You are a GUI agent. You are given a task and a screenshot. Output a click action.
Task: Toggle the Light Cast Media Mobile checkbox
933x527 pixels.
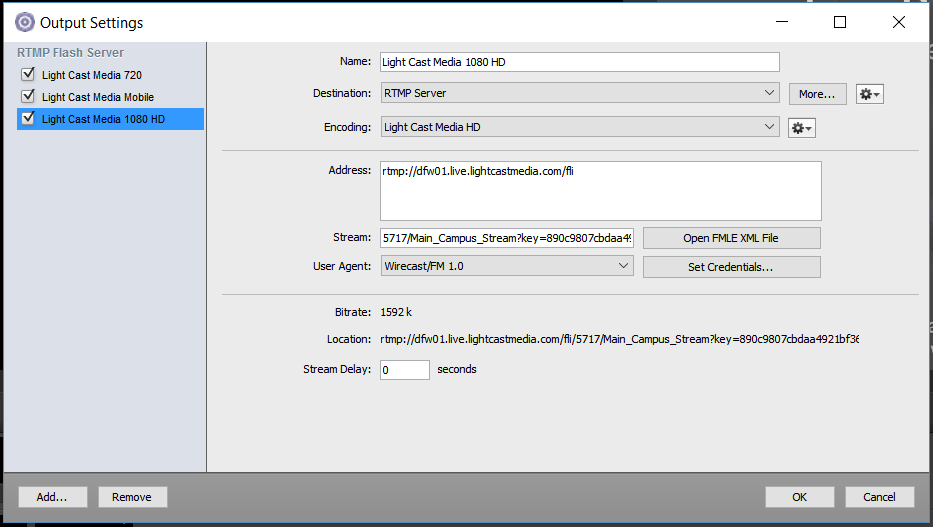click(28, 96)
